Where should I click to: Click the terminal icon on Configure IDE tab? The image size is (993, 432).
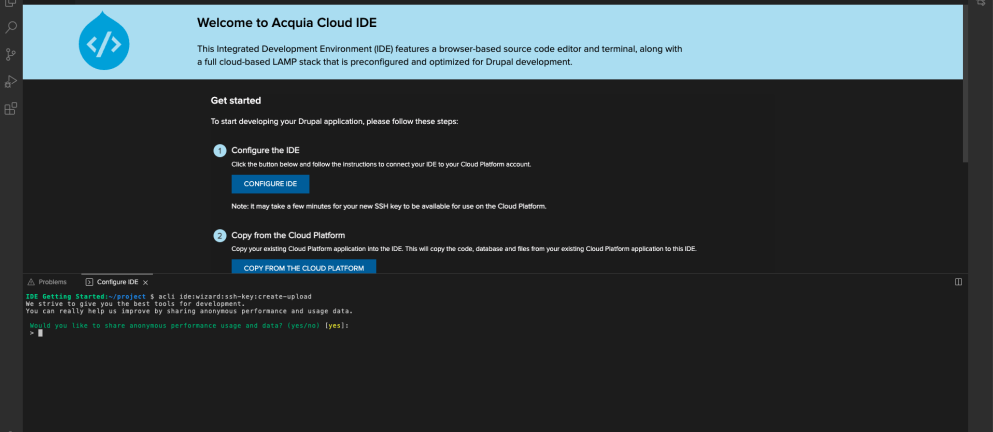pyautogui.click(x=89, y=282)
